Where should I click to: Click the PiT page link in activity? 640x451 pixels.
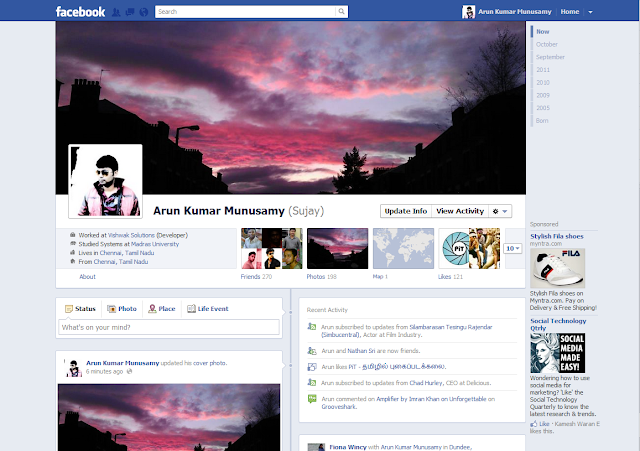click(x=397, y=367)
